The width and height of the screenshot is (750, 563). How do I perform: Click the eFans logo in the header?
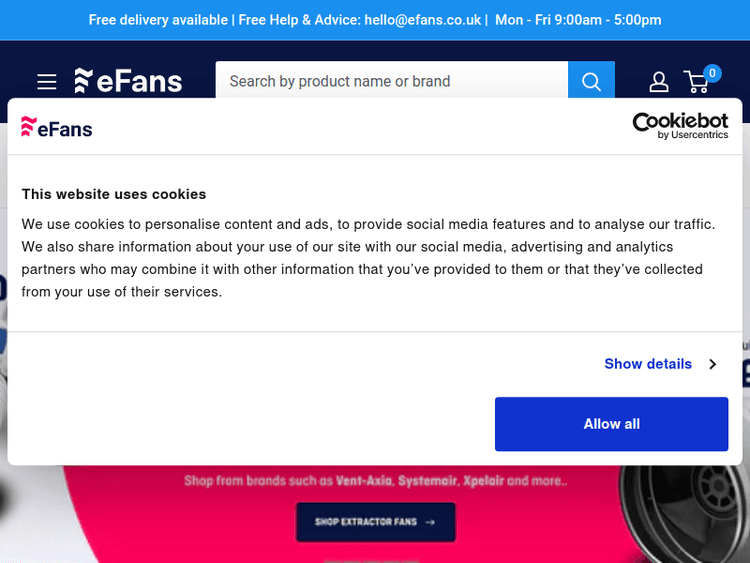pos(128,81)
